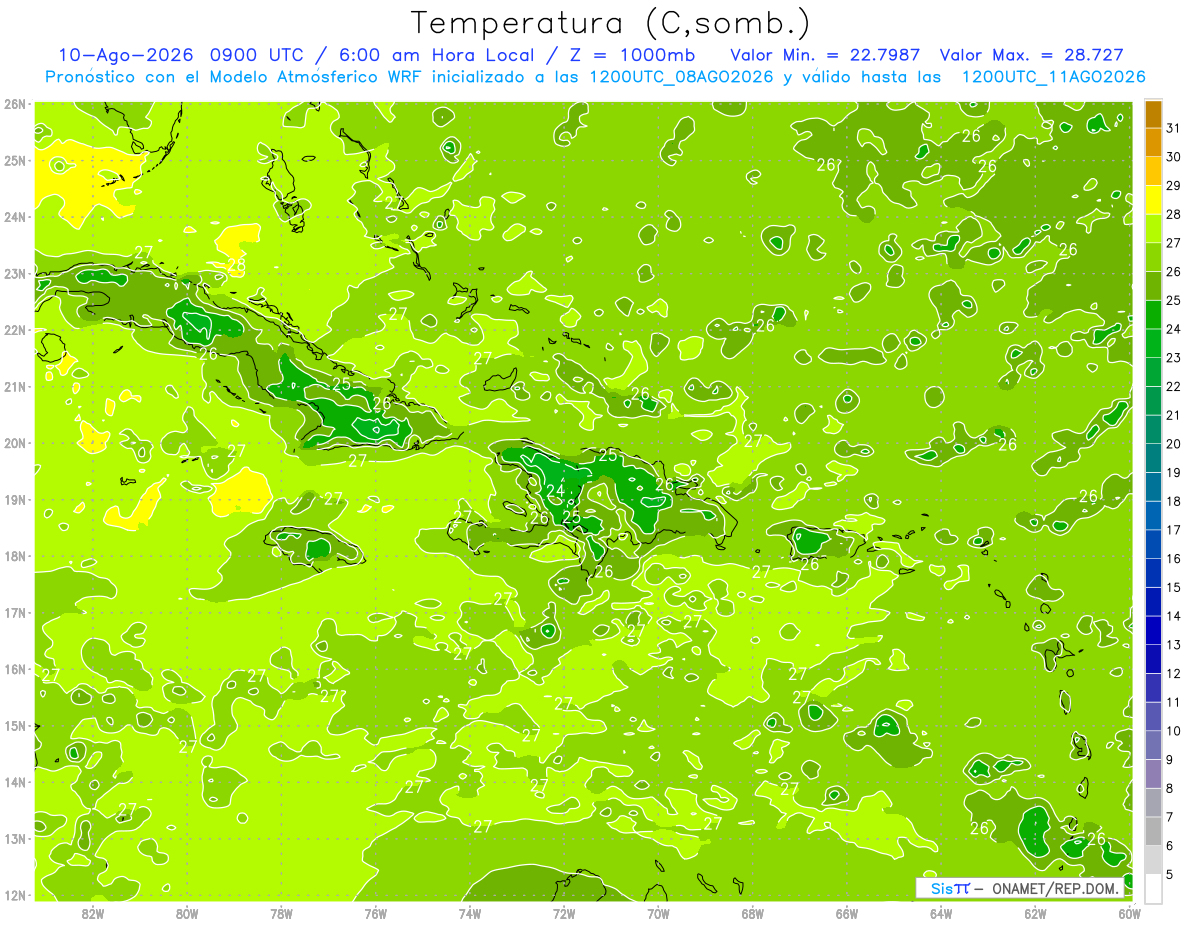Pick the legend swatch between 25 and 26
This screenshot has height=927, width=1200.
tap(1153, 286)
